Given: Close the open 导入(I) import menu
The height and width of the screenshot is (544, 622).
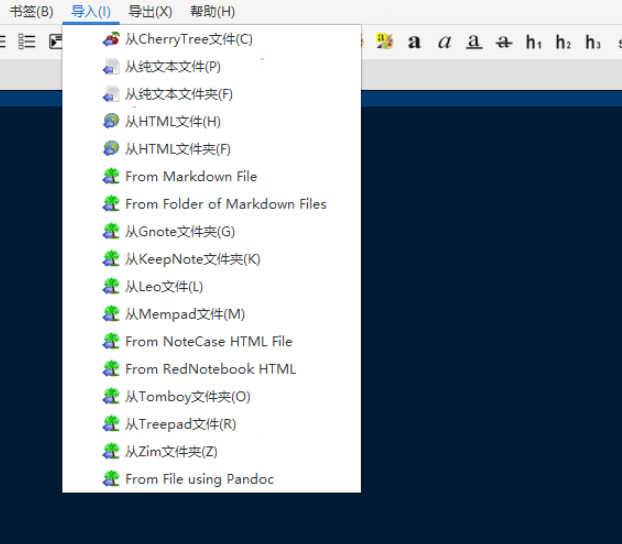Looking at the screenshot, I should pos(91,12).
